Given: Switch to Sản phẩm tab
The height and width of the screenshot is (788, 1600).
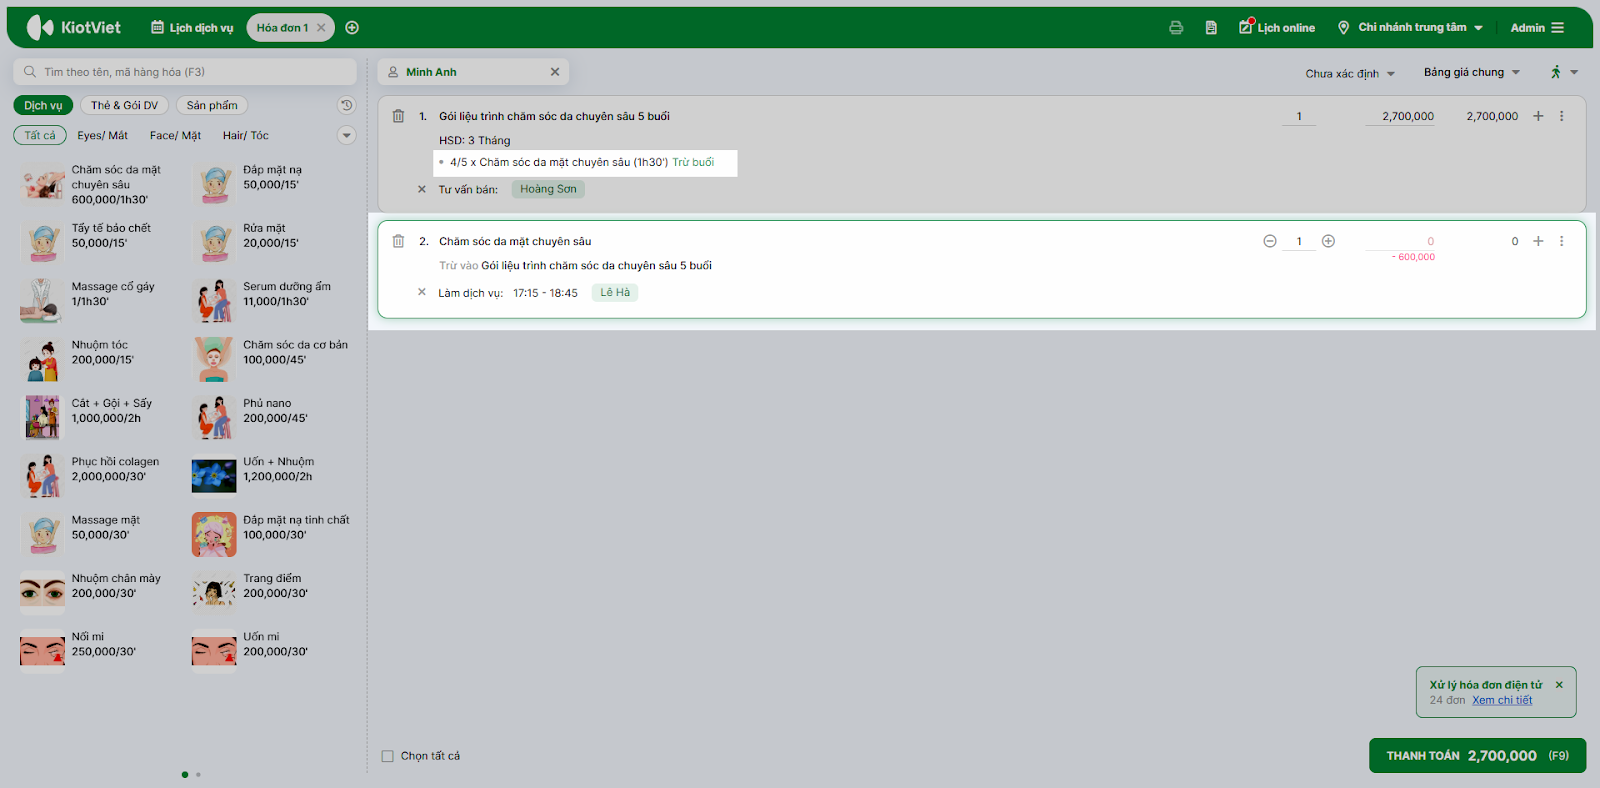Looking at the screenshot, I should [x=212, y=105].
